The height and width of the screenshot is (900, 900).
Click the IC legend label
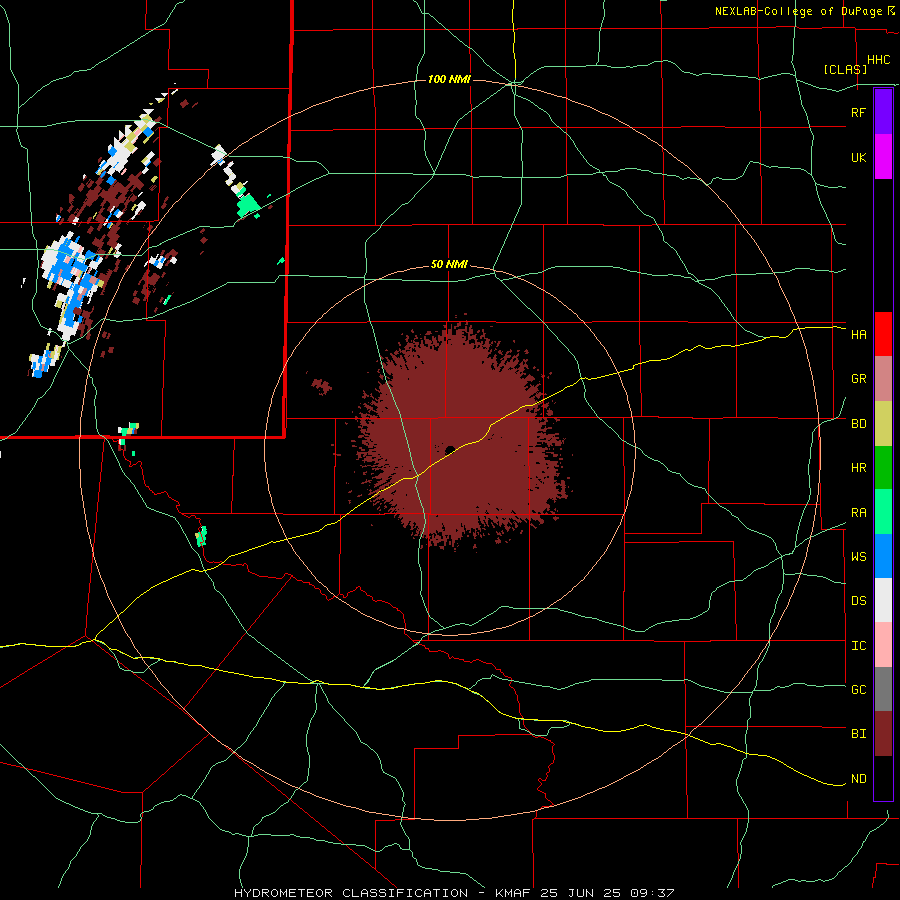click(x=858, y=646)
